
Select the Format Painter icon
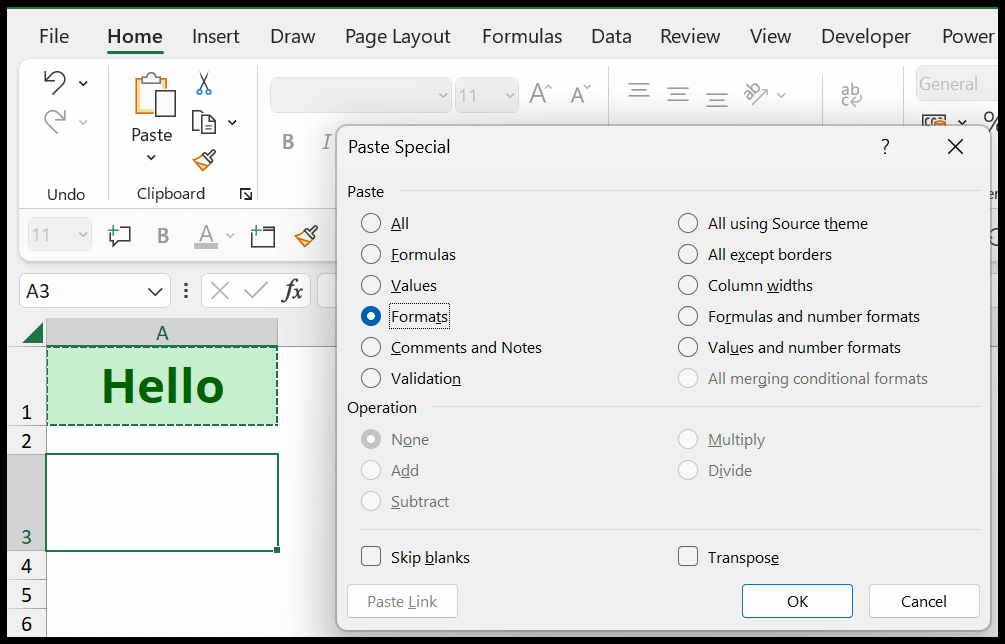click(x=205, y=160)
